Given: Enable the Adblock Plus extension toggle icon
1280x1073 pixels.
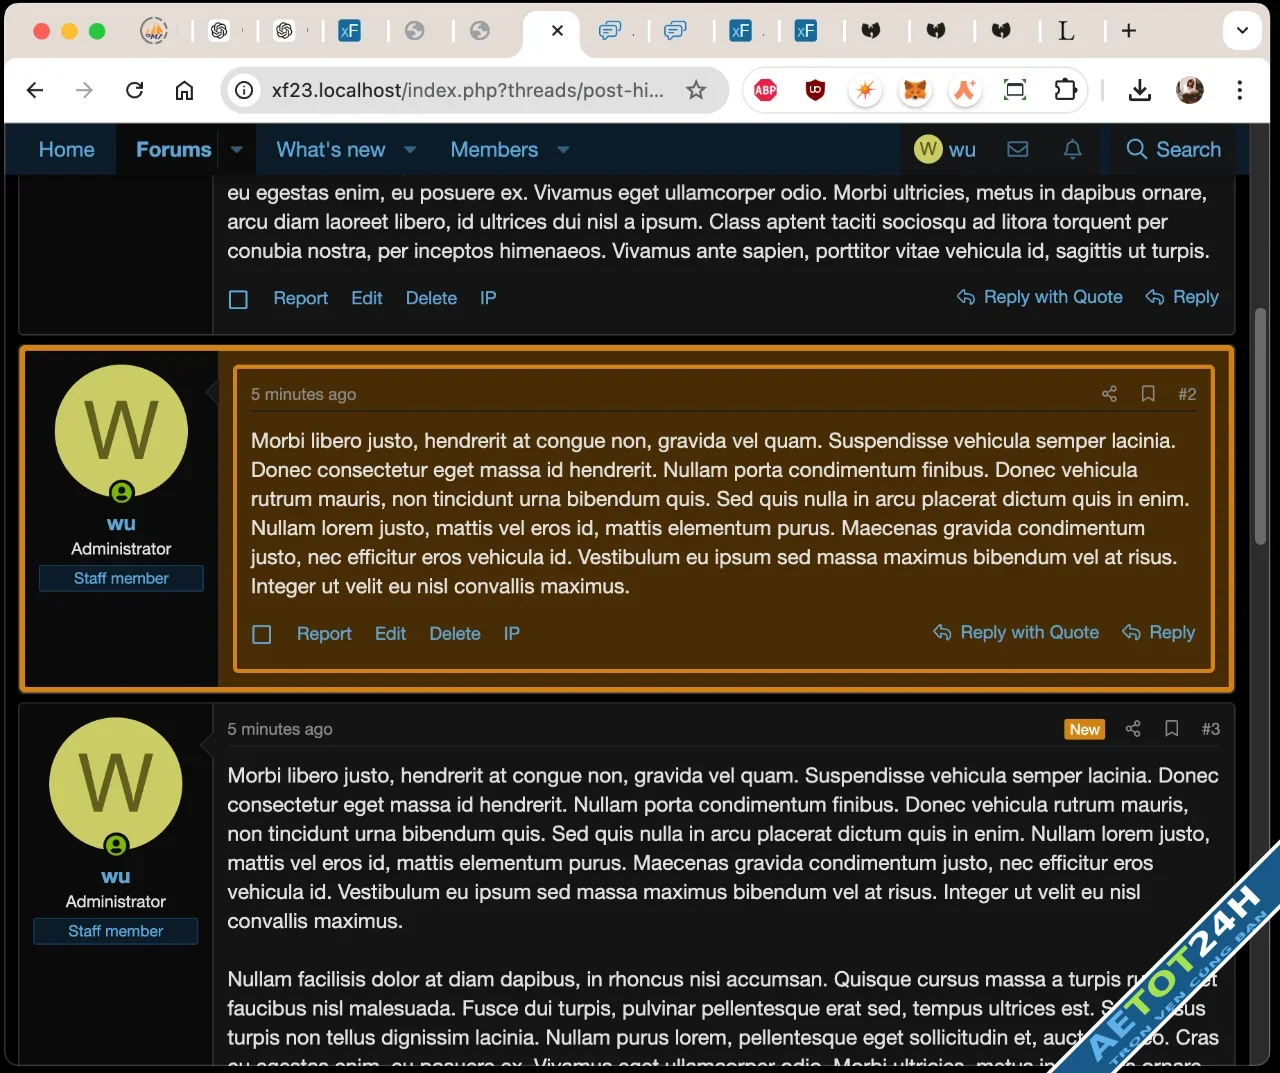Looking at the screenshot, I should tap(765, 90).
